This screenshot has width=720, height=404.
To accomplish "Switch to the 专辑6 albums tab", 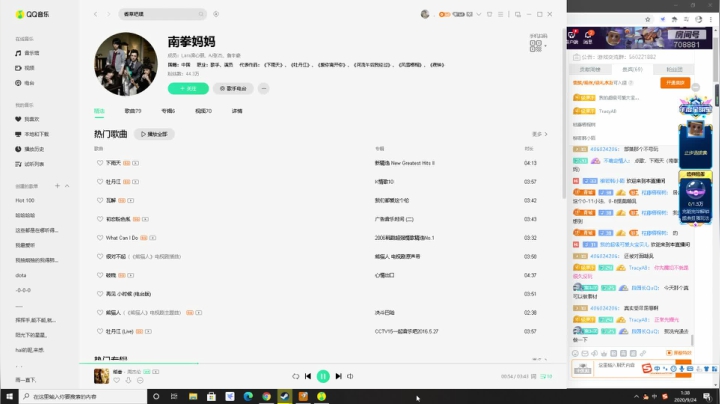I will [x=168, y=111].
